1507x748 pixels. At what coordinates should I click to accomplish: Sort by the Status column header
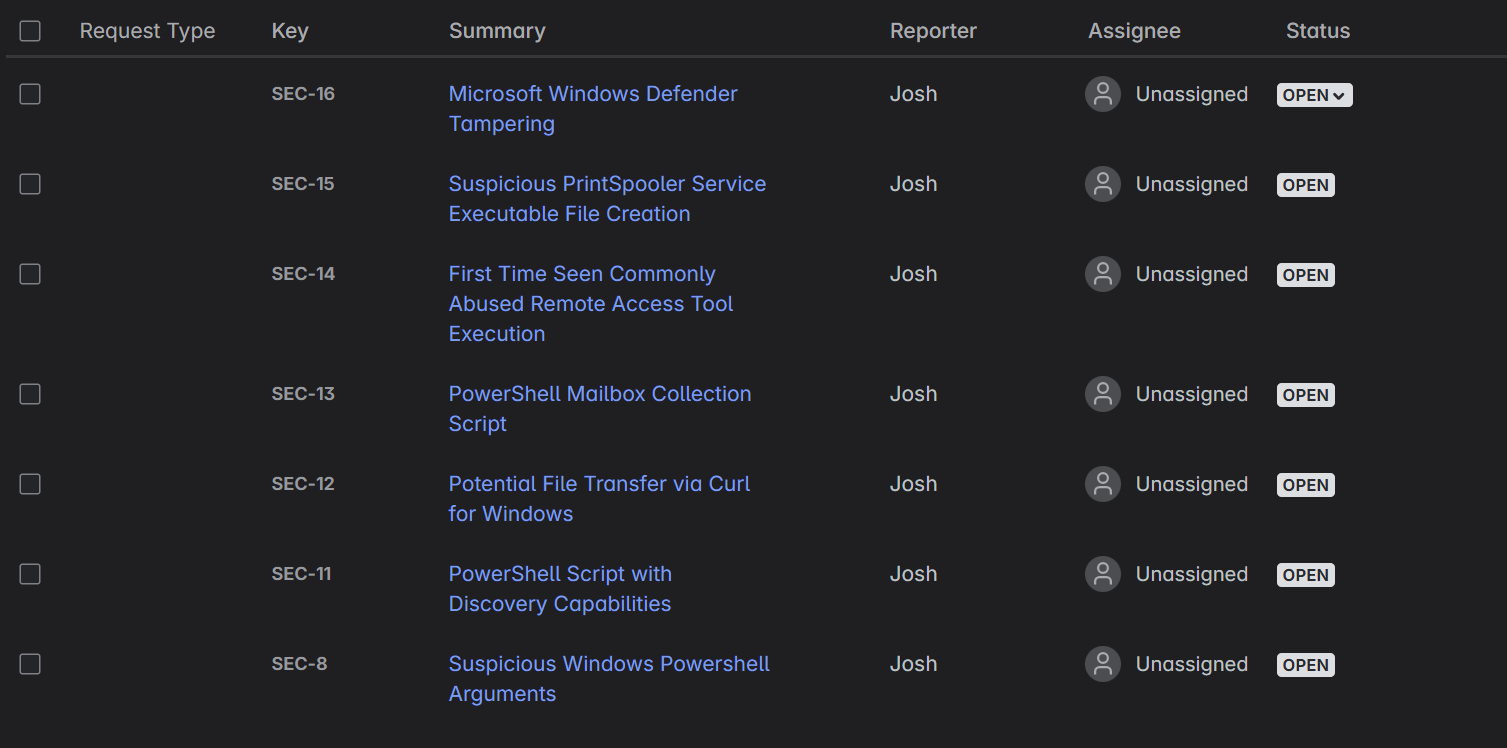(1318, 31)
